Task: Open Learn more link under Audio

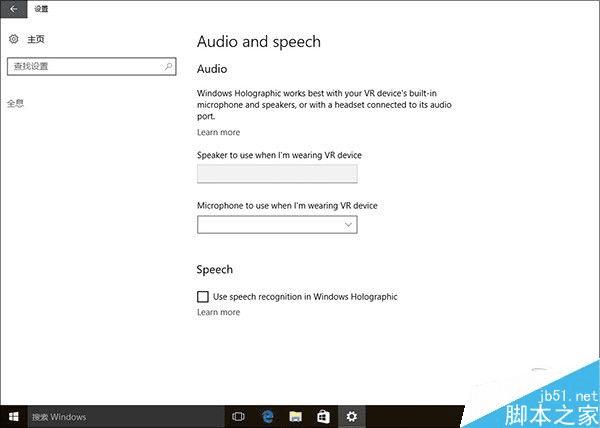Action: point(218,132)
